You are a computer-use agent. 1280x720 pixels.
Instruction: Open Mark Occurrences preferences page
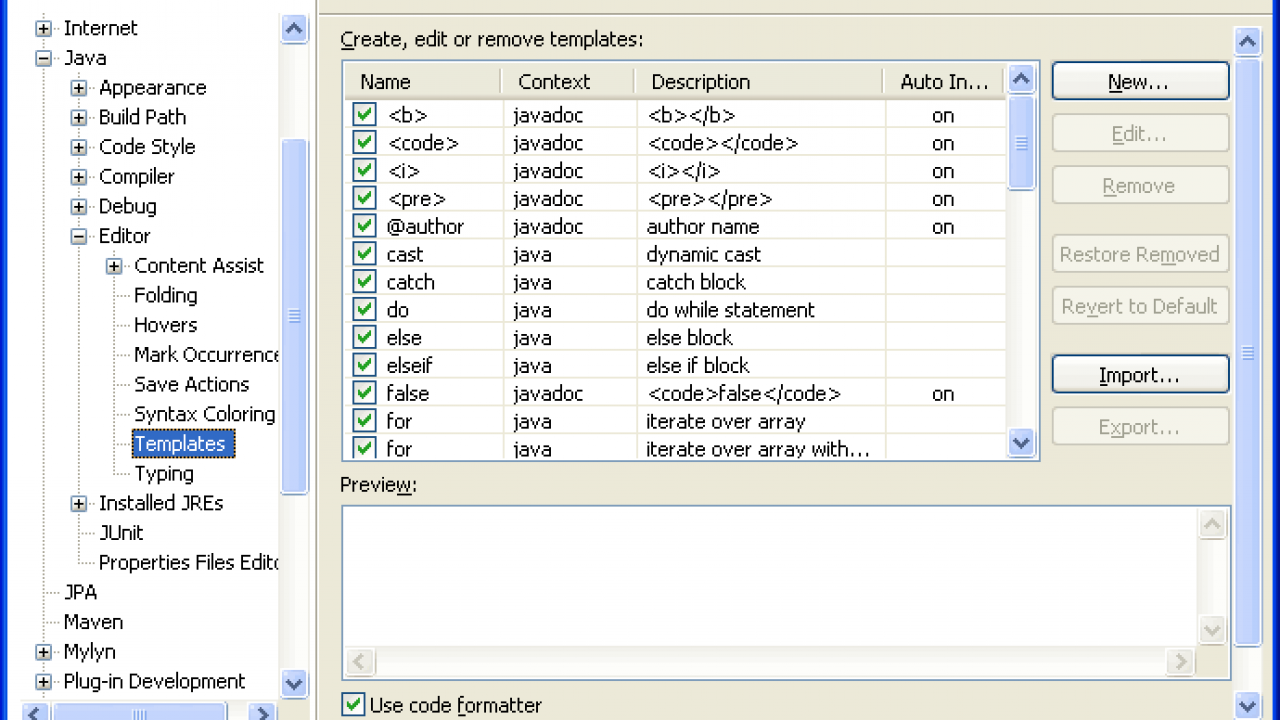207,355
